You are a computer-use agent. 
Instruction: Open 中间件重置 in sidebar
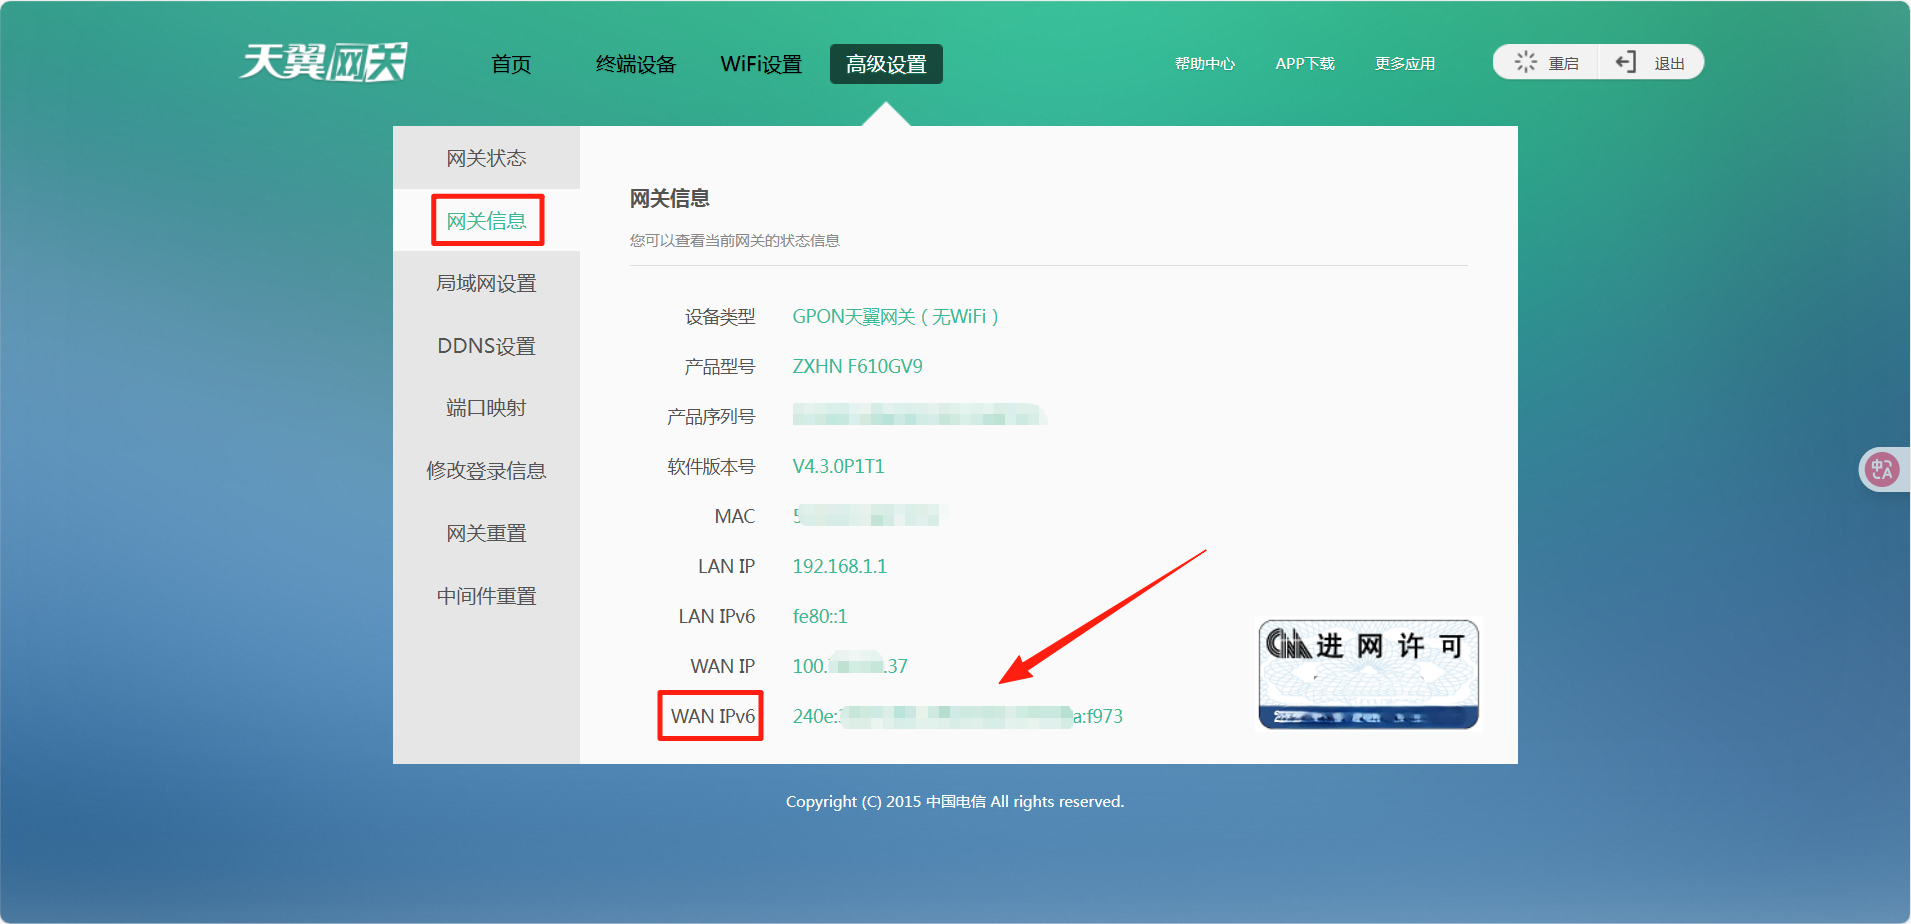(486, 596)
